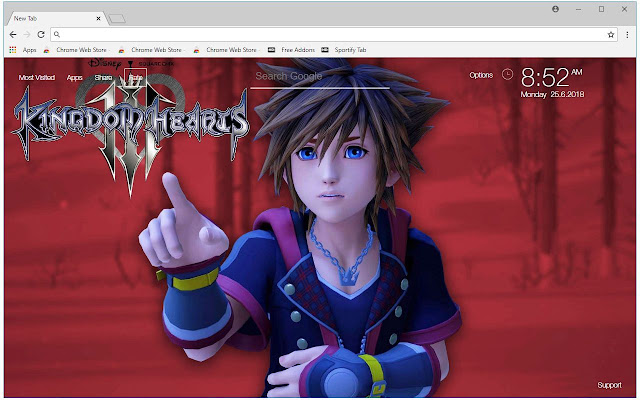Image resolution: width=640 pixels, height=400 pixels.
Task: Click the clock icon beside Options
Action: [x=507, y=74]
